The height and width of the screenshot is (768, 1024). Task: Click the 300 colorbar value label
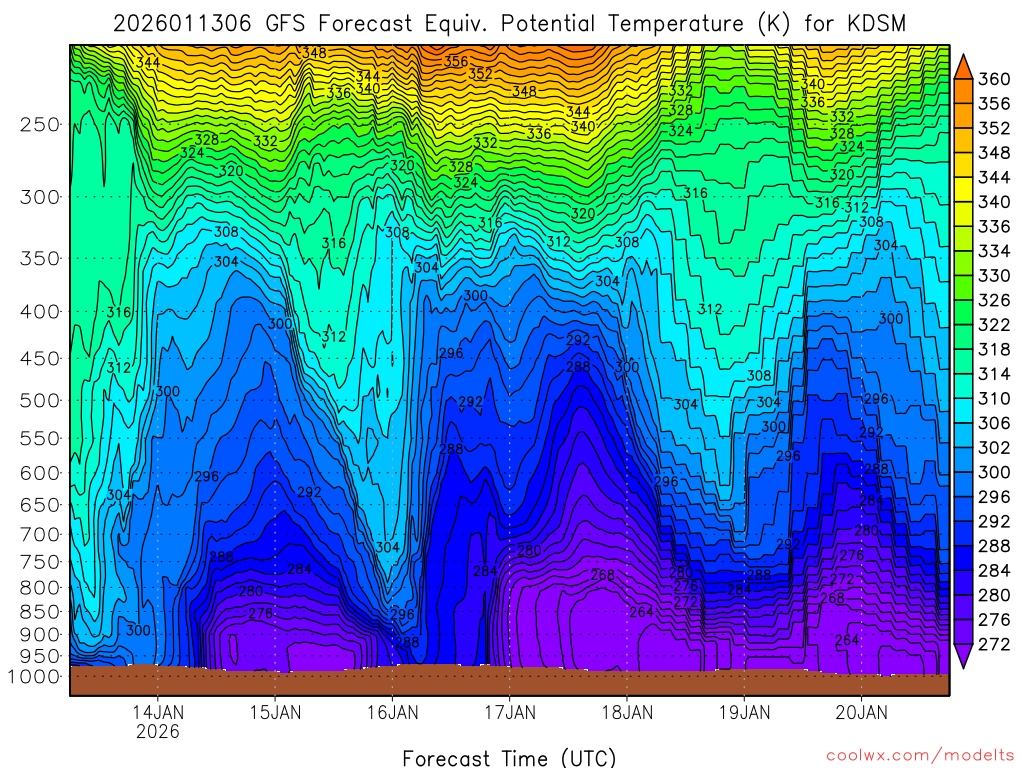(x=994, y=472)
